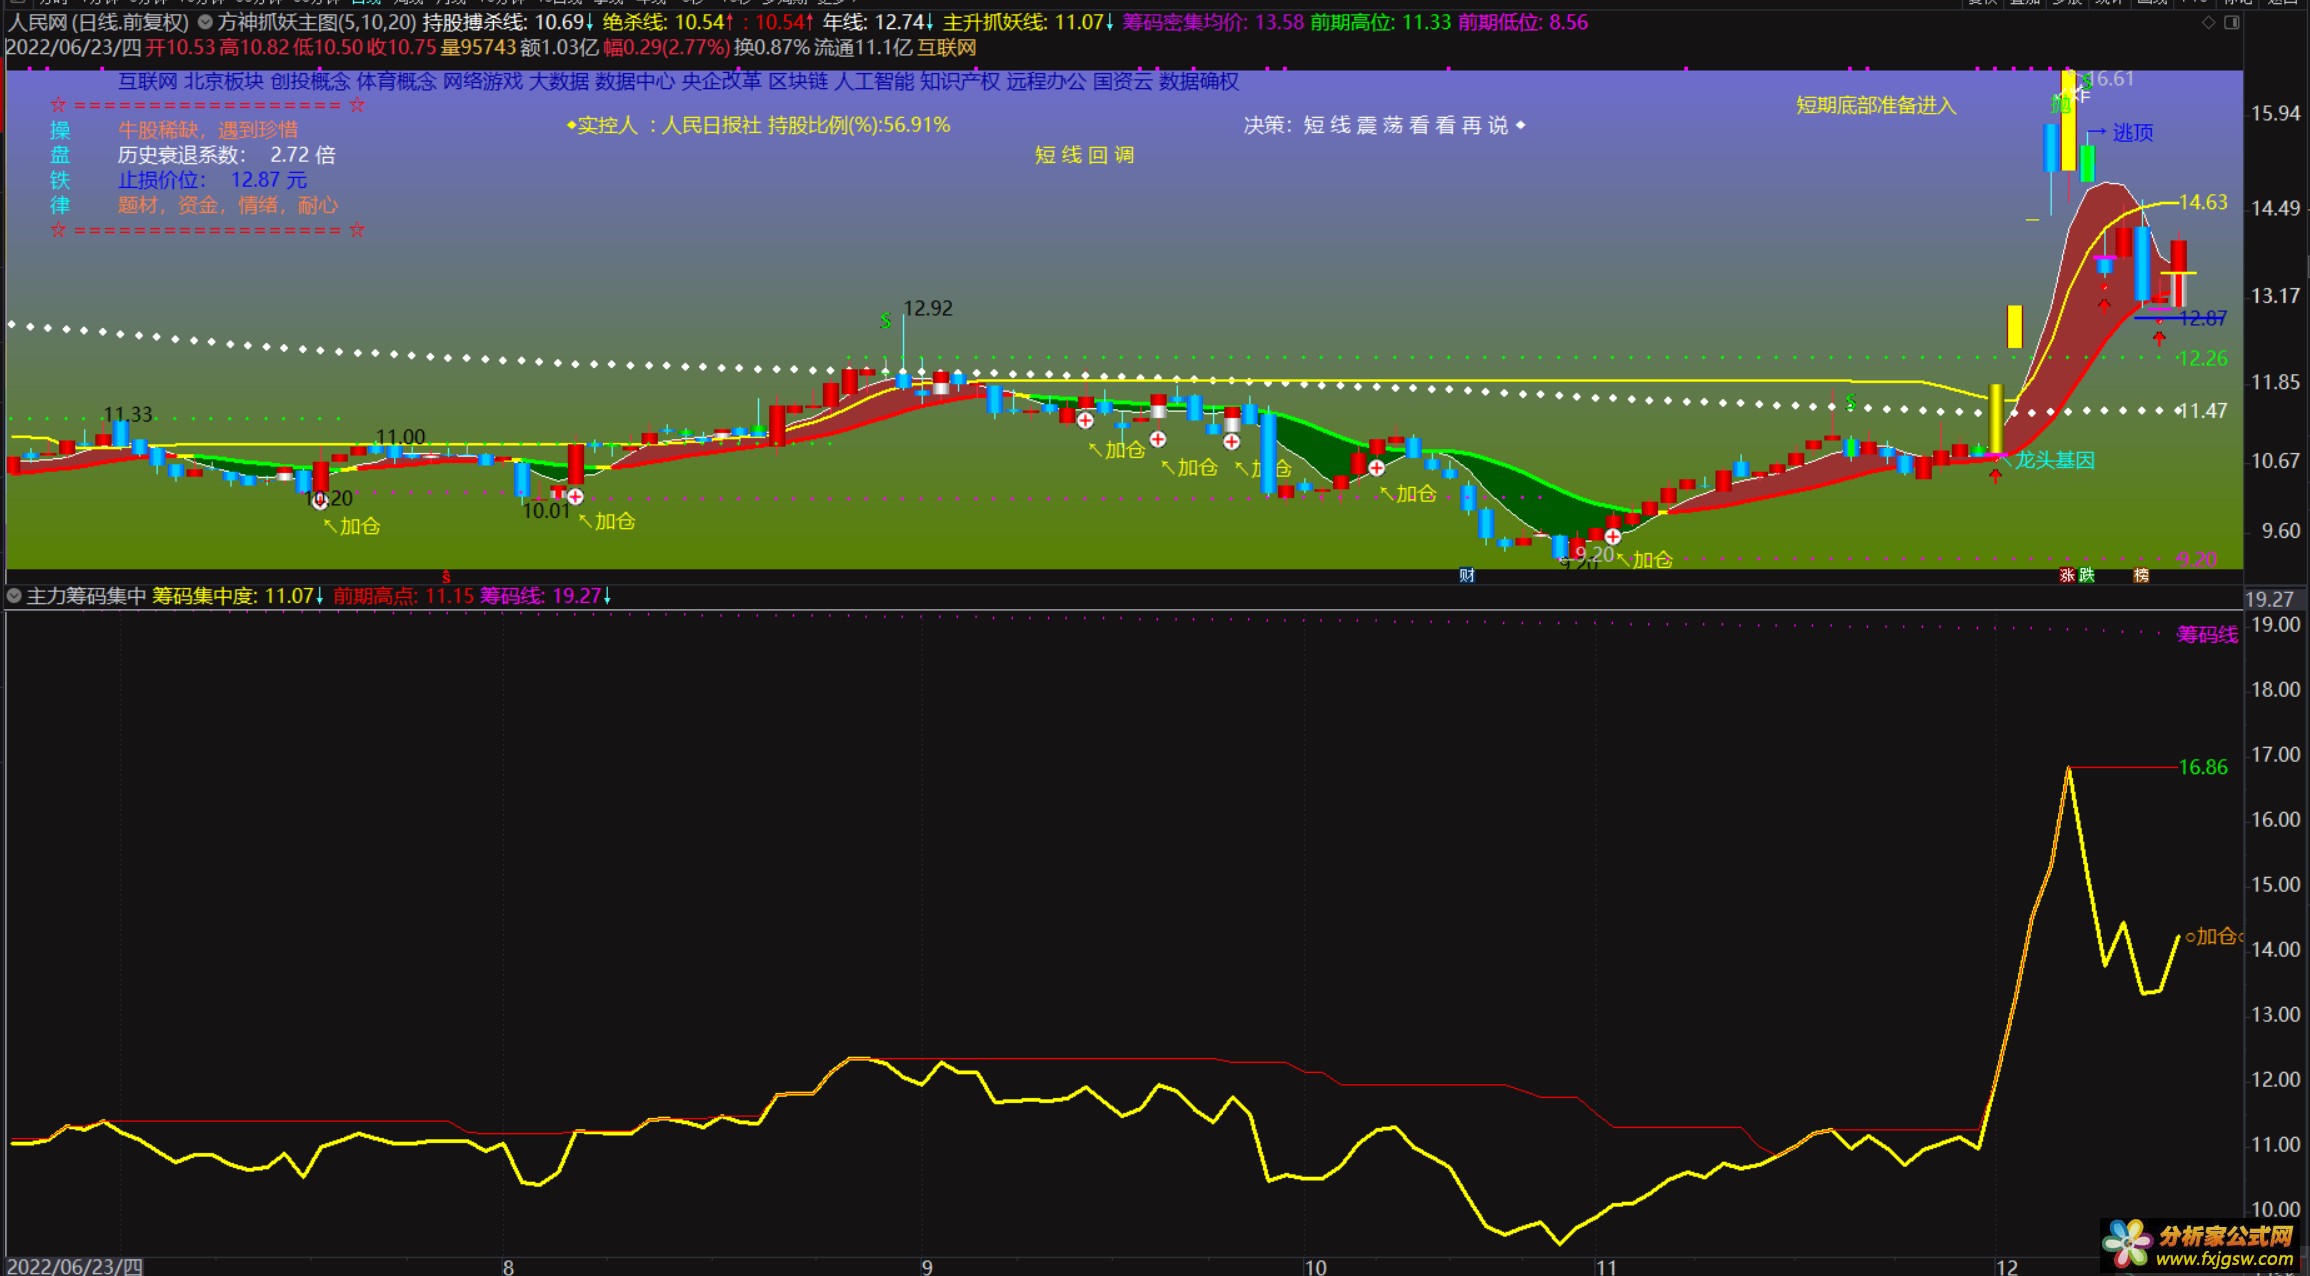2310x1276 pixels.
Task: Click month 11 on the time axis
Action: pyautogui.click(x=1606, y=1267)
